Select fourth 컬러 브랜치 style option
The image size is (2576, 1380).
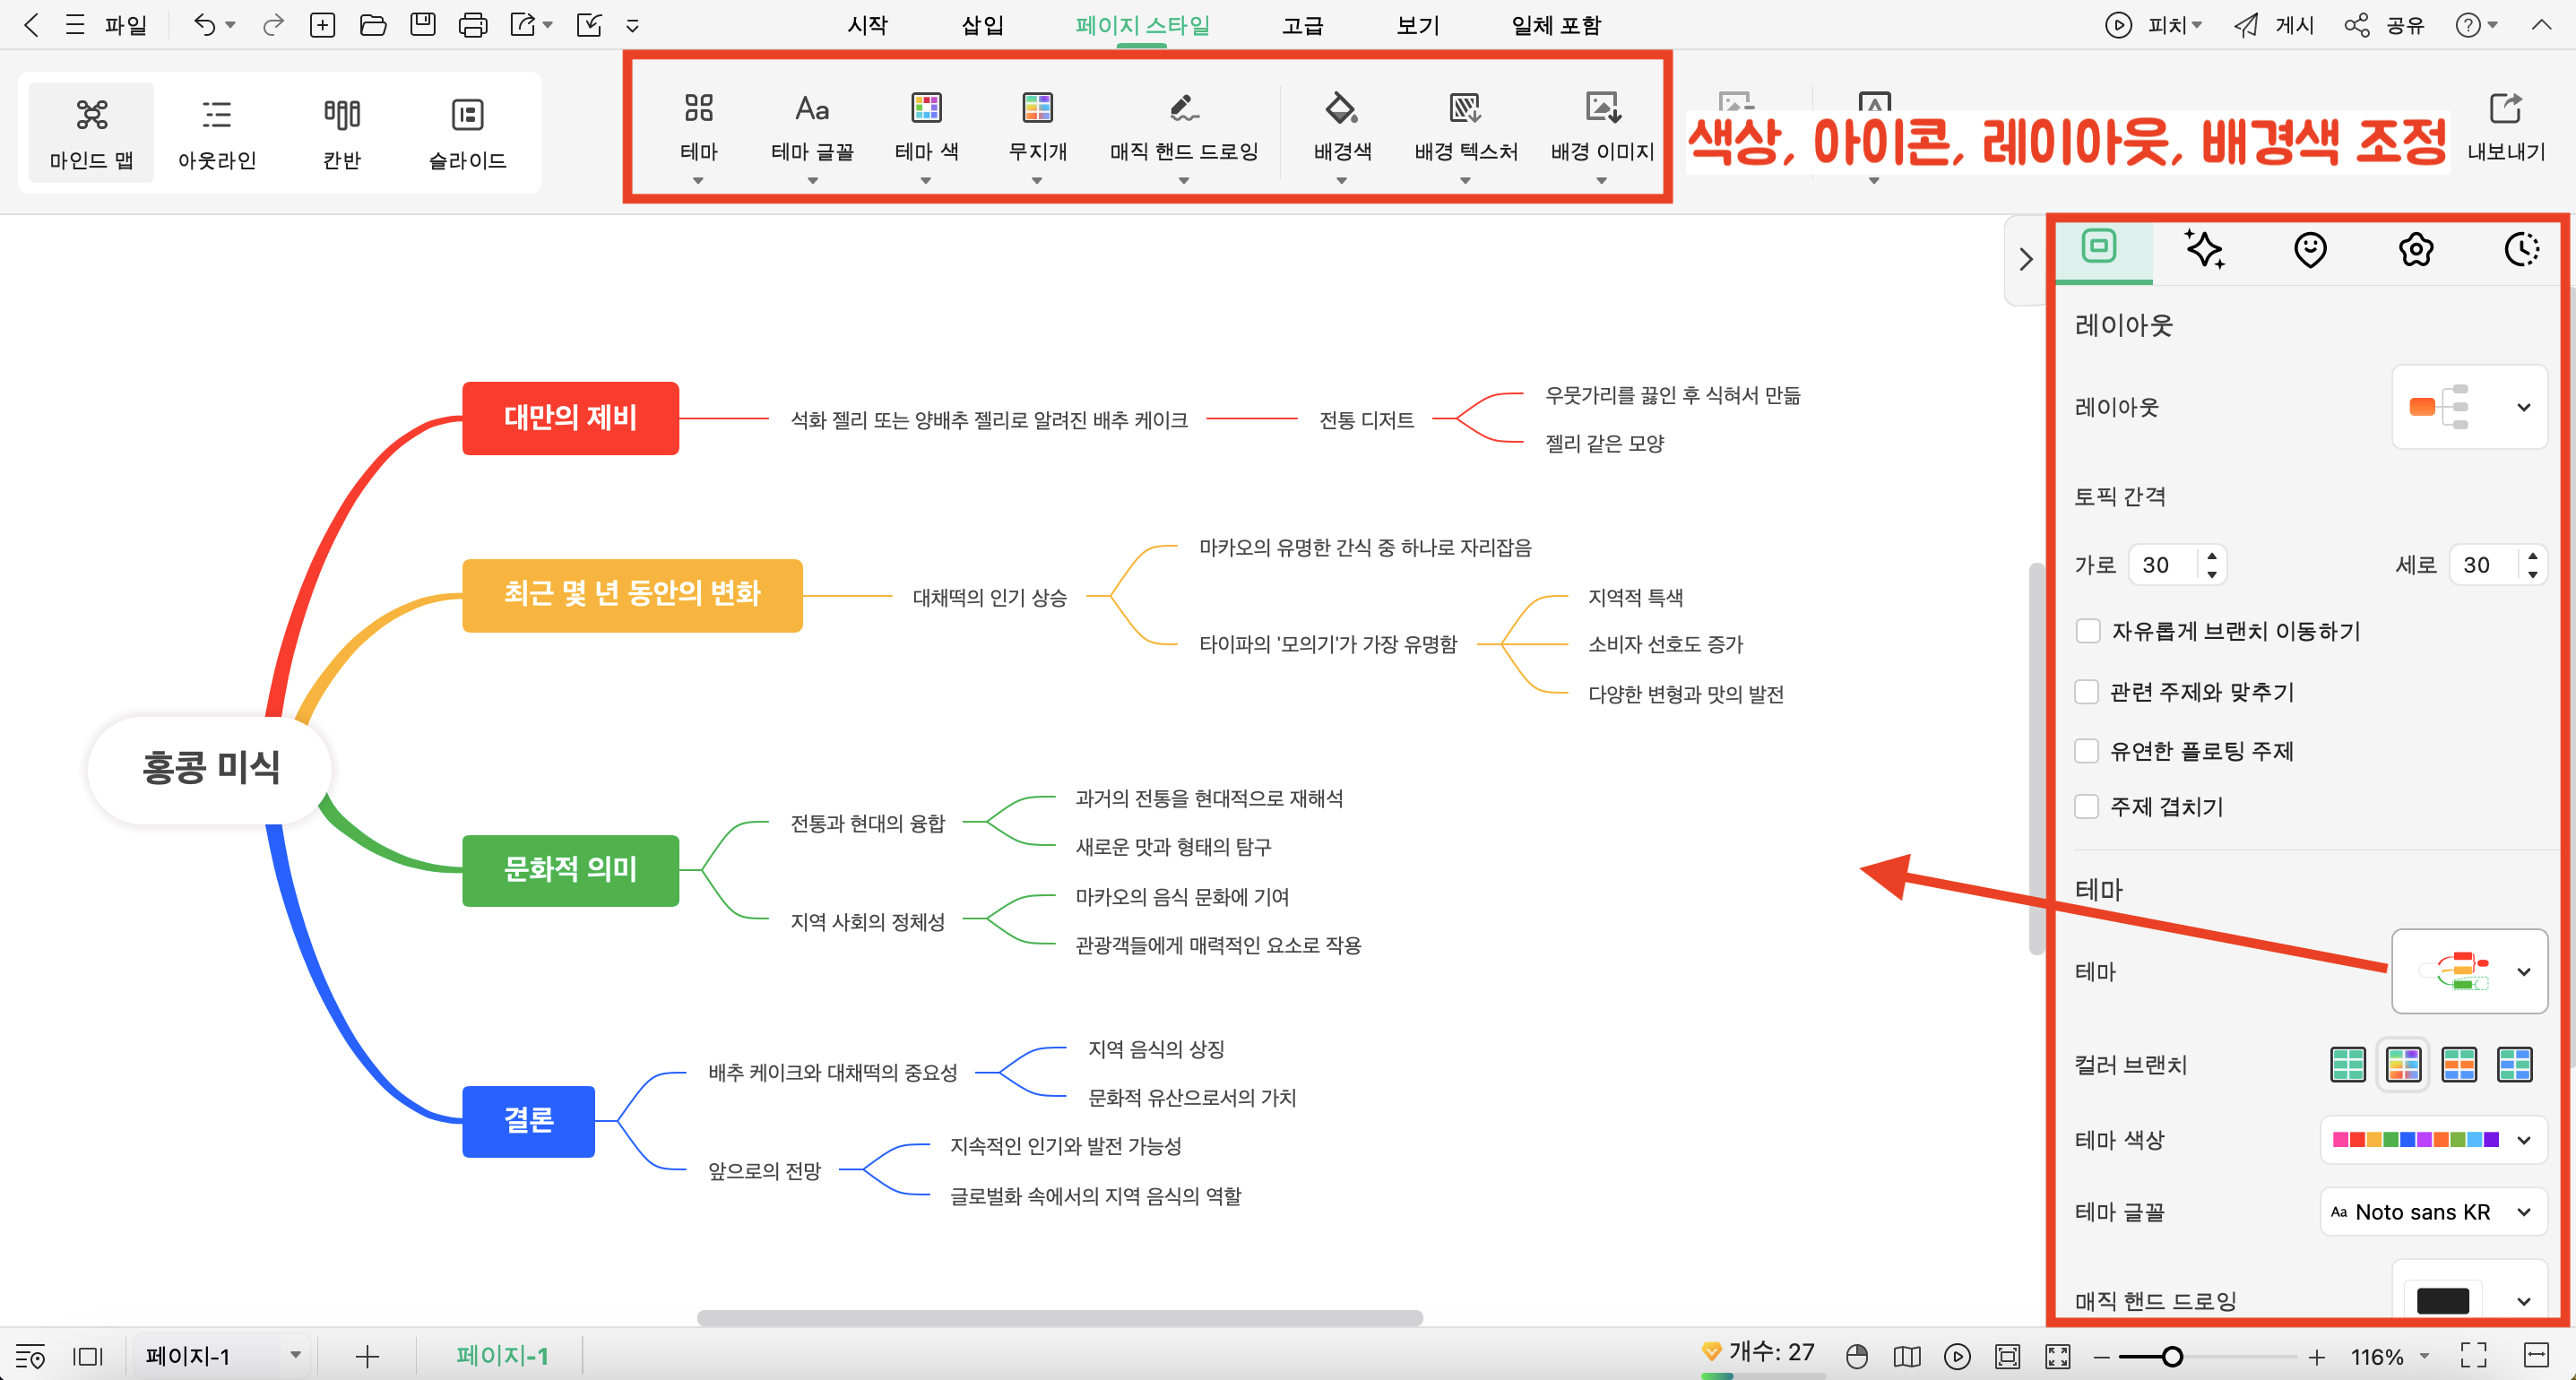2514,1064
